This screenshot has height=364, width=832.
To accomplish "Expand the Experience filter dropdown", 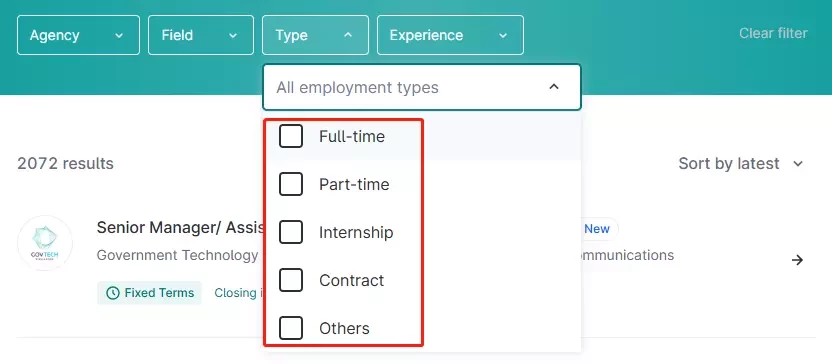I will (450, 35).
